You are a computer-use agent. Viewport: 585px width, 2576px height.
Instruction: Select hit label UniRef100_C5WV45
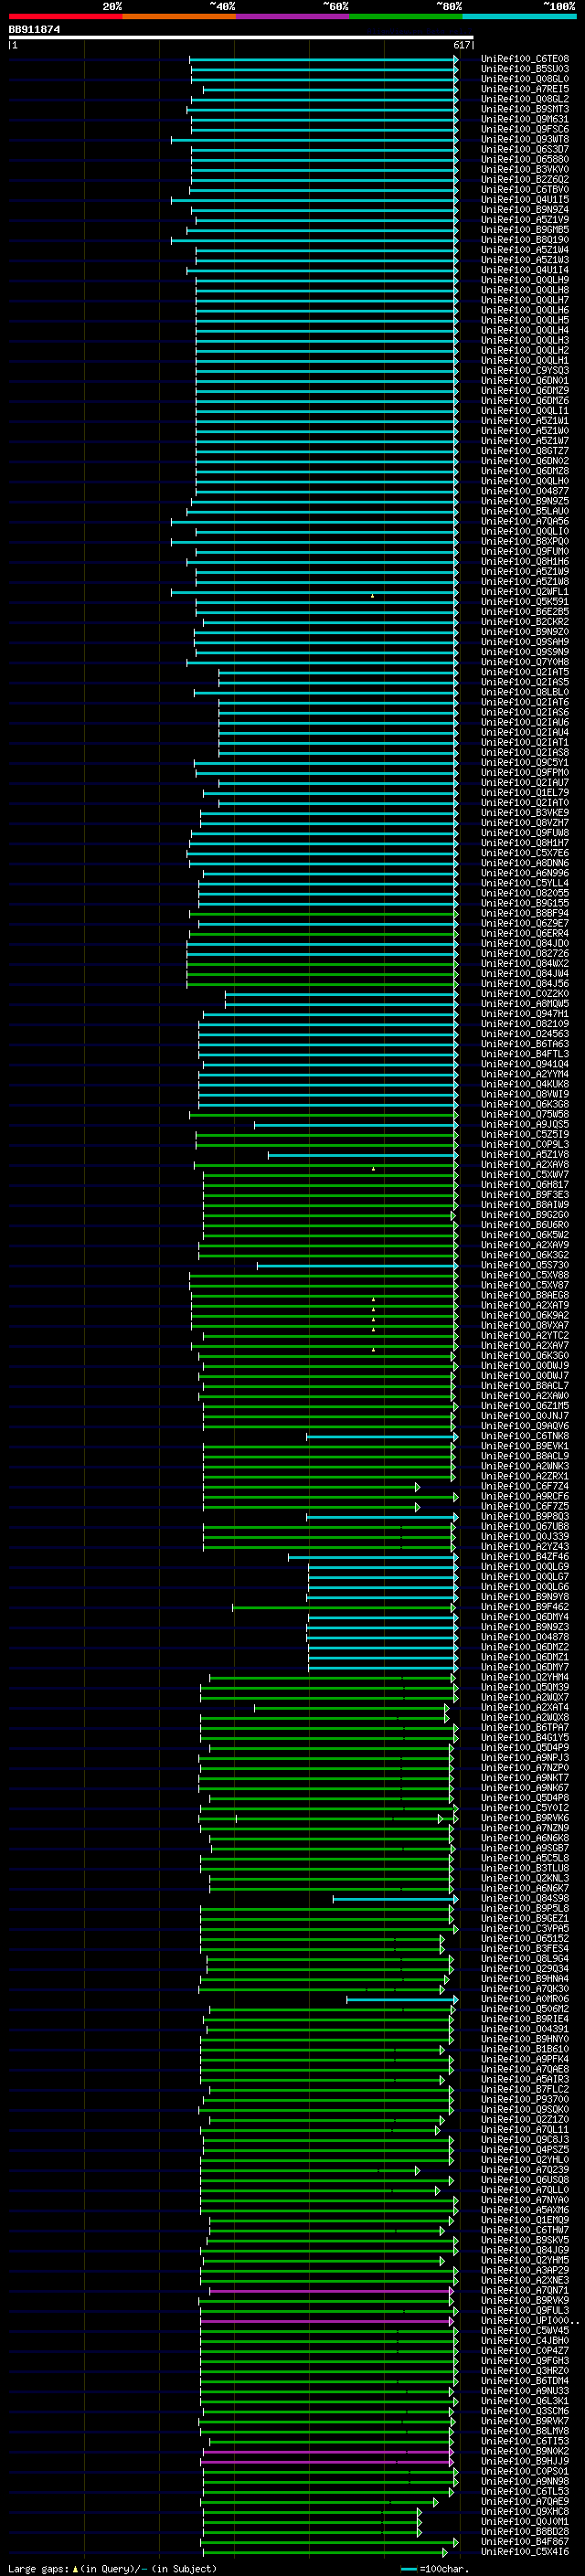tap(525, 2330)
